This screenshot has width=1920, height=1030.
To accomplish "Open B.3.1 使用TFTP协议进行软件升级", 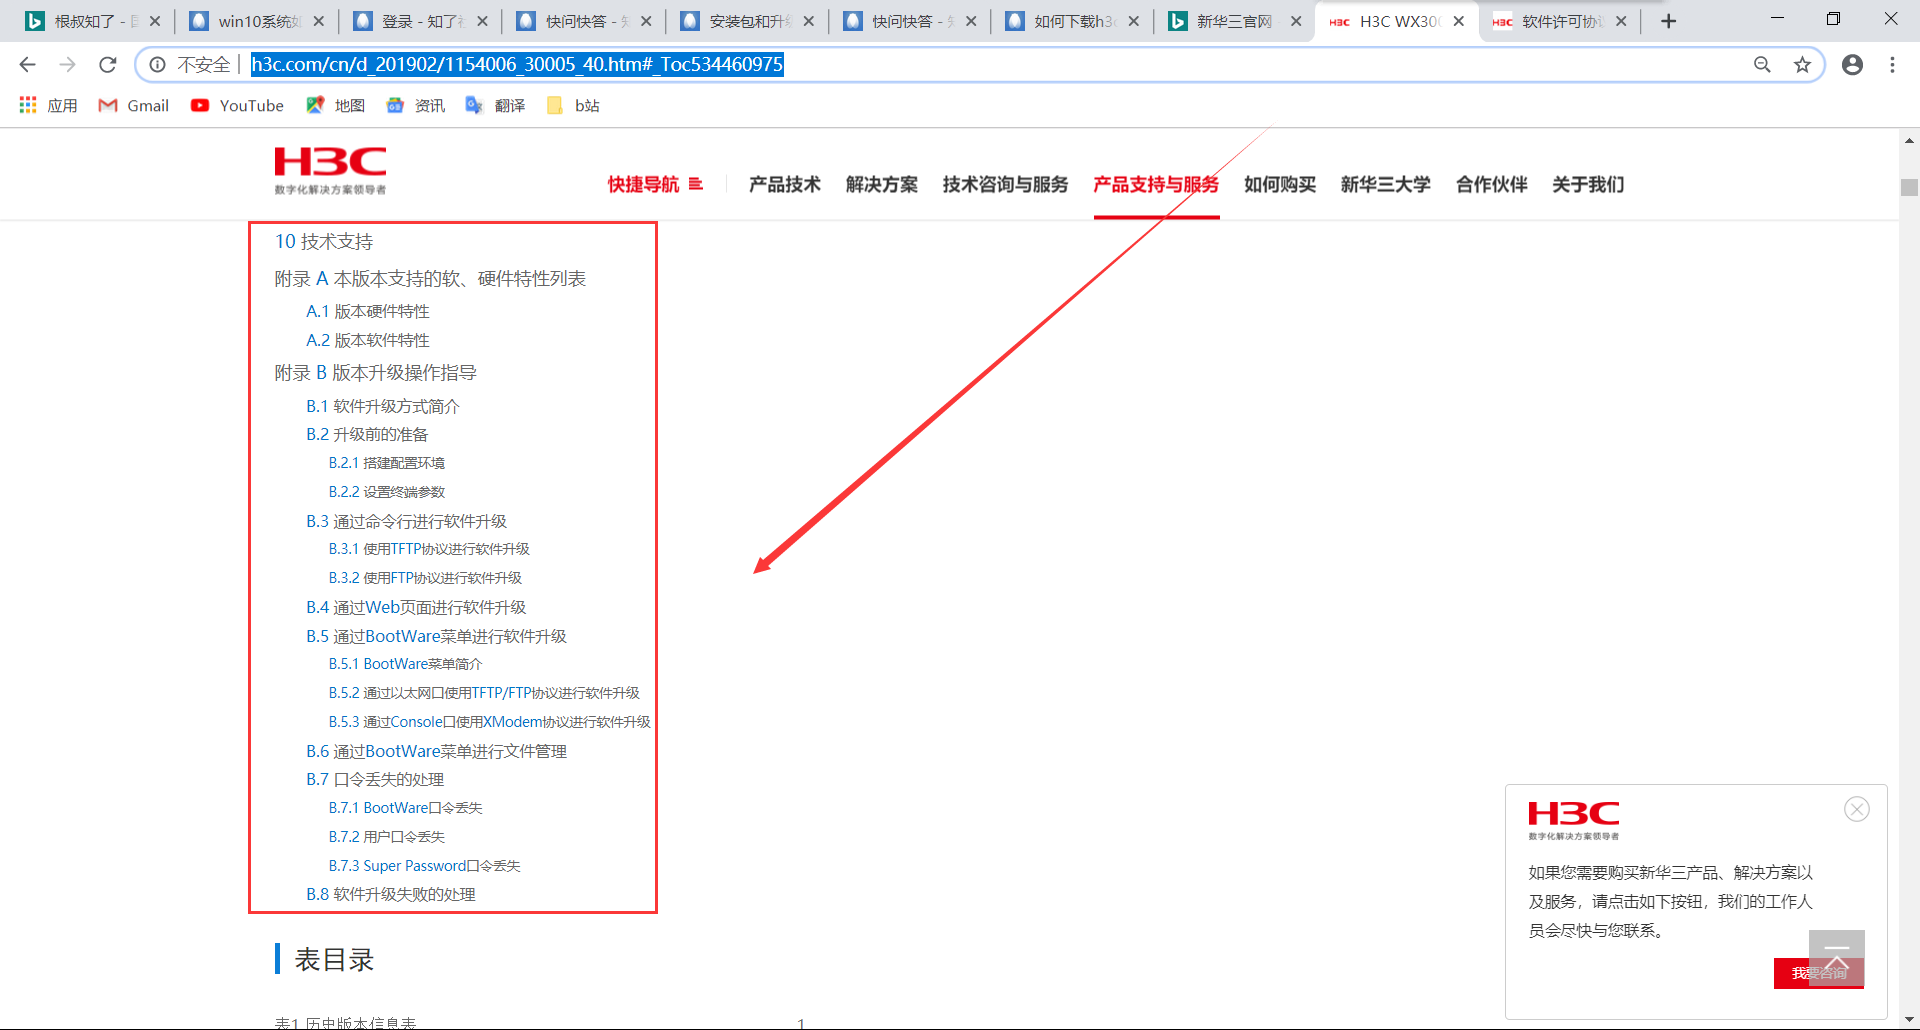I will [429, 549].
